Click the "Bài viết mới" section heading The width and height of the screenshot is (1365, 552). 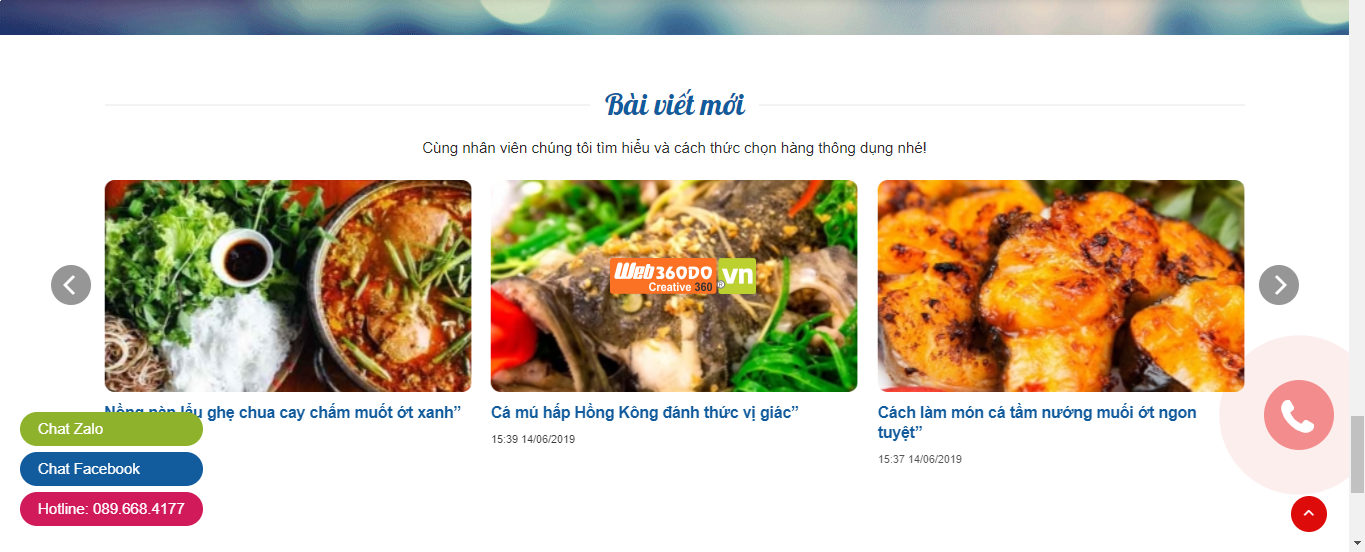pyautogui.click(x=675, y=104)
